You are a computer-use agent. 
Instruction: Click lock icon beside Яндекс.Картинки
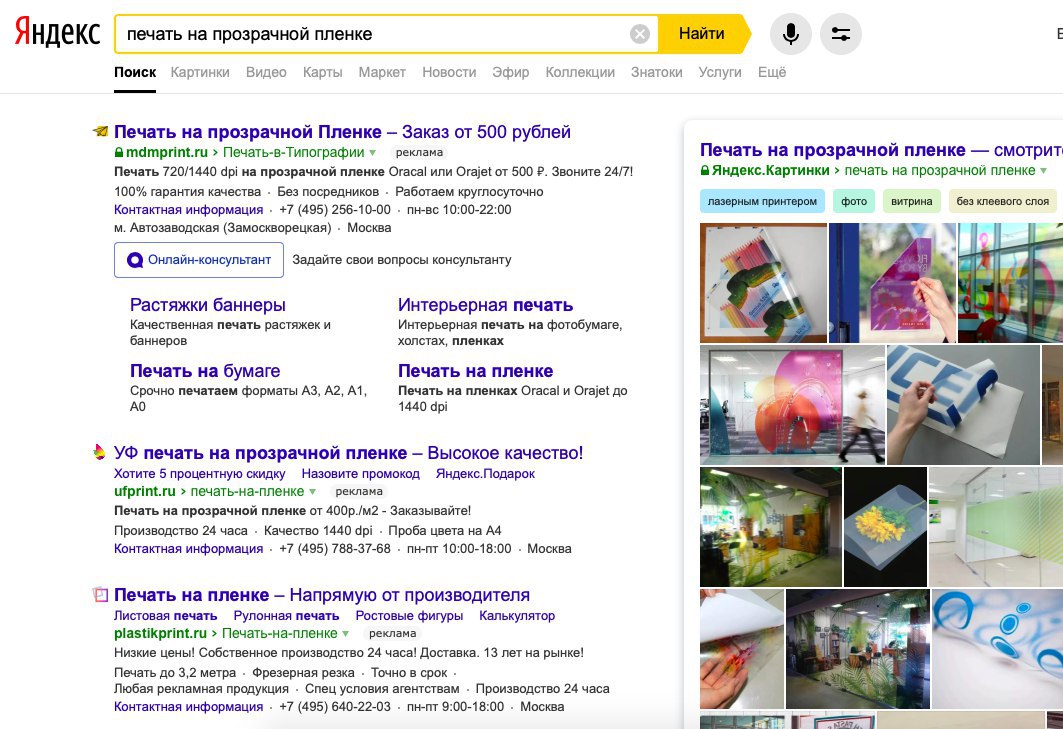705,170
